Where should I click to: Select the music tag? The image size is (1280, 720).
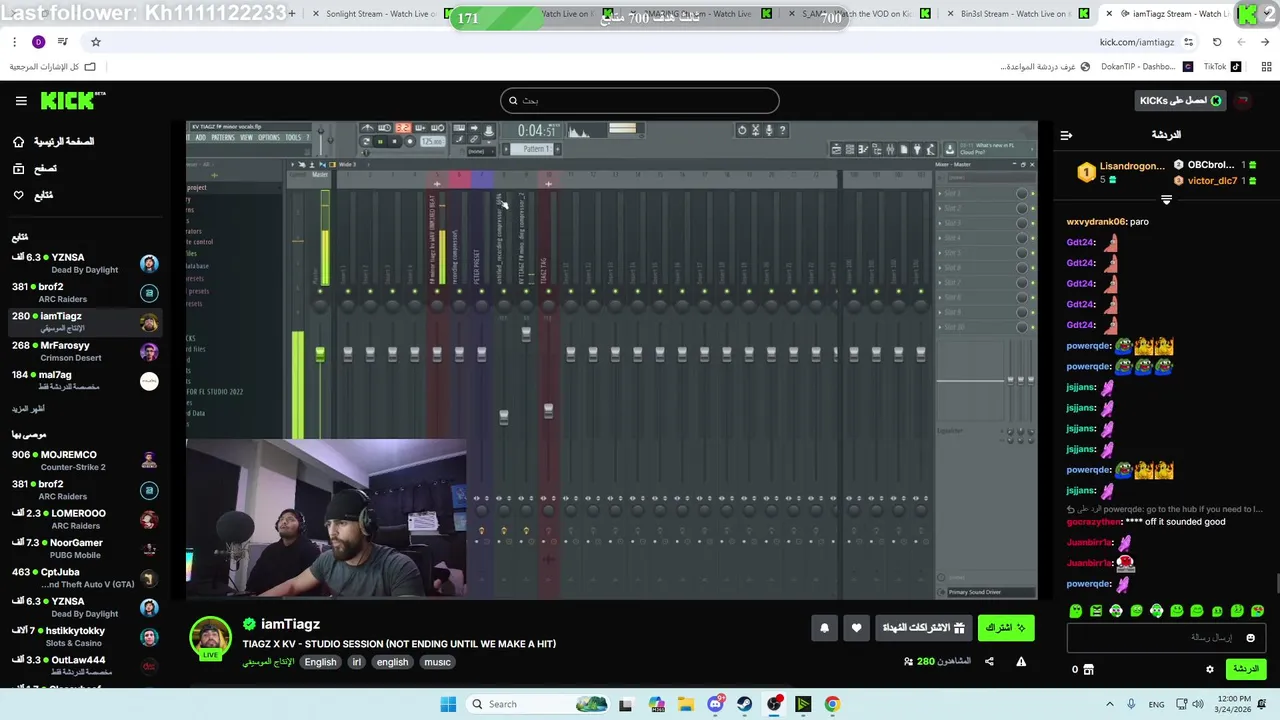(437, 662)
